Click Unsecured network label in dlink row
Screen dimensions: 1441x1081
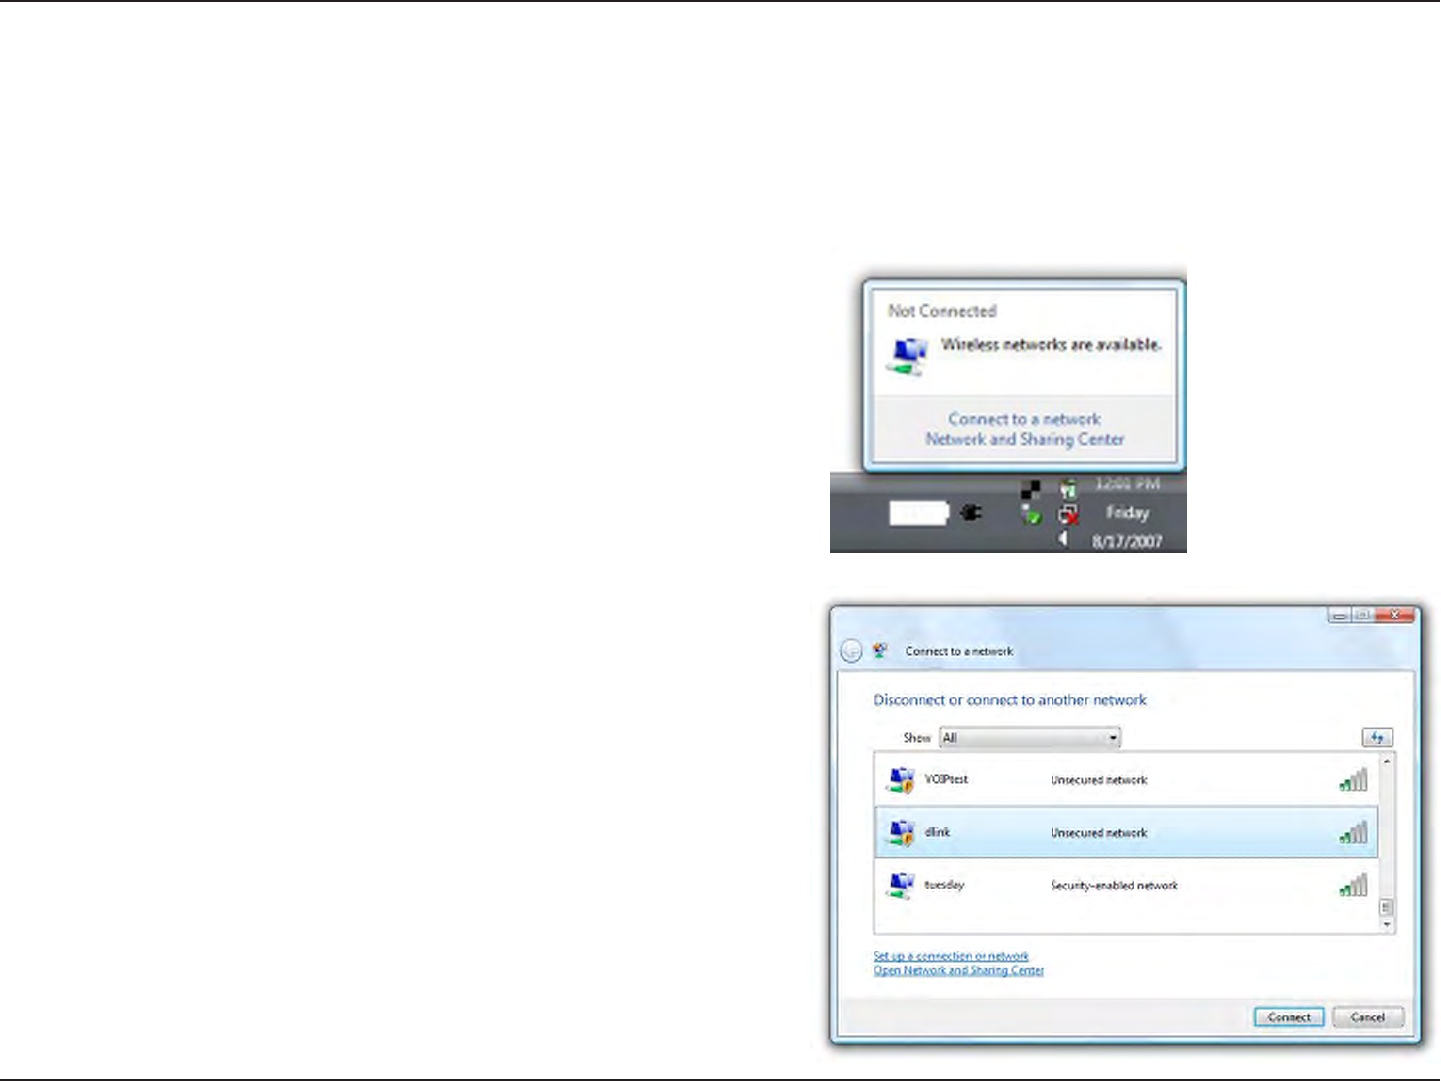(1099, 832)
